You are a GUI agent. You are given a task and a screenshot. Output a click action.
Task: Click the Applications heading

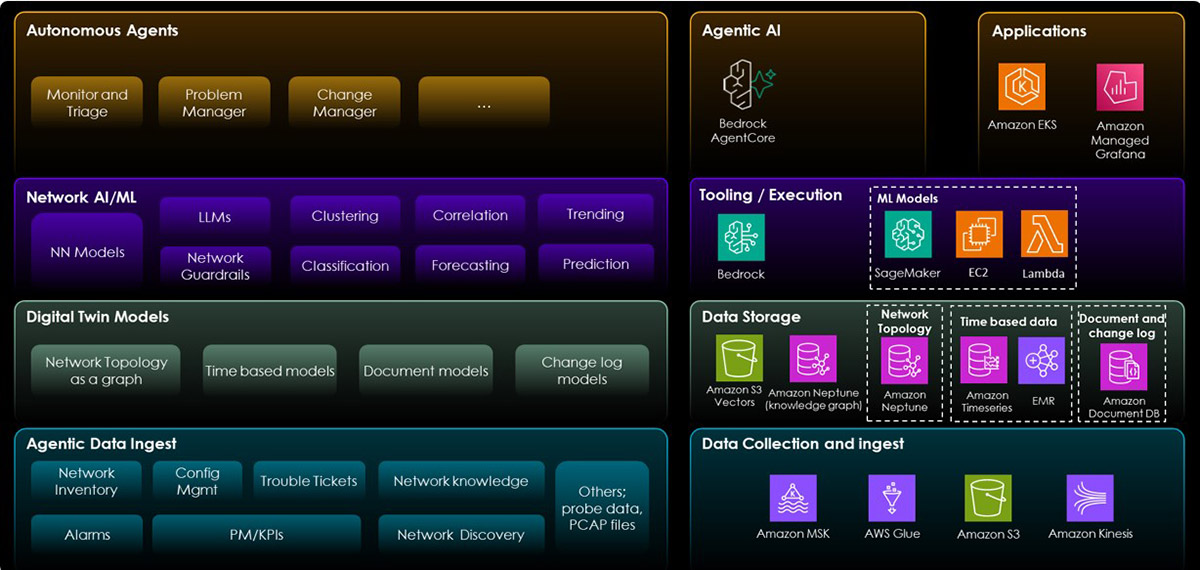point(1039,31)
